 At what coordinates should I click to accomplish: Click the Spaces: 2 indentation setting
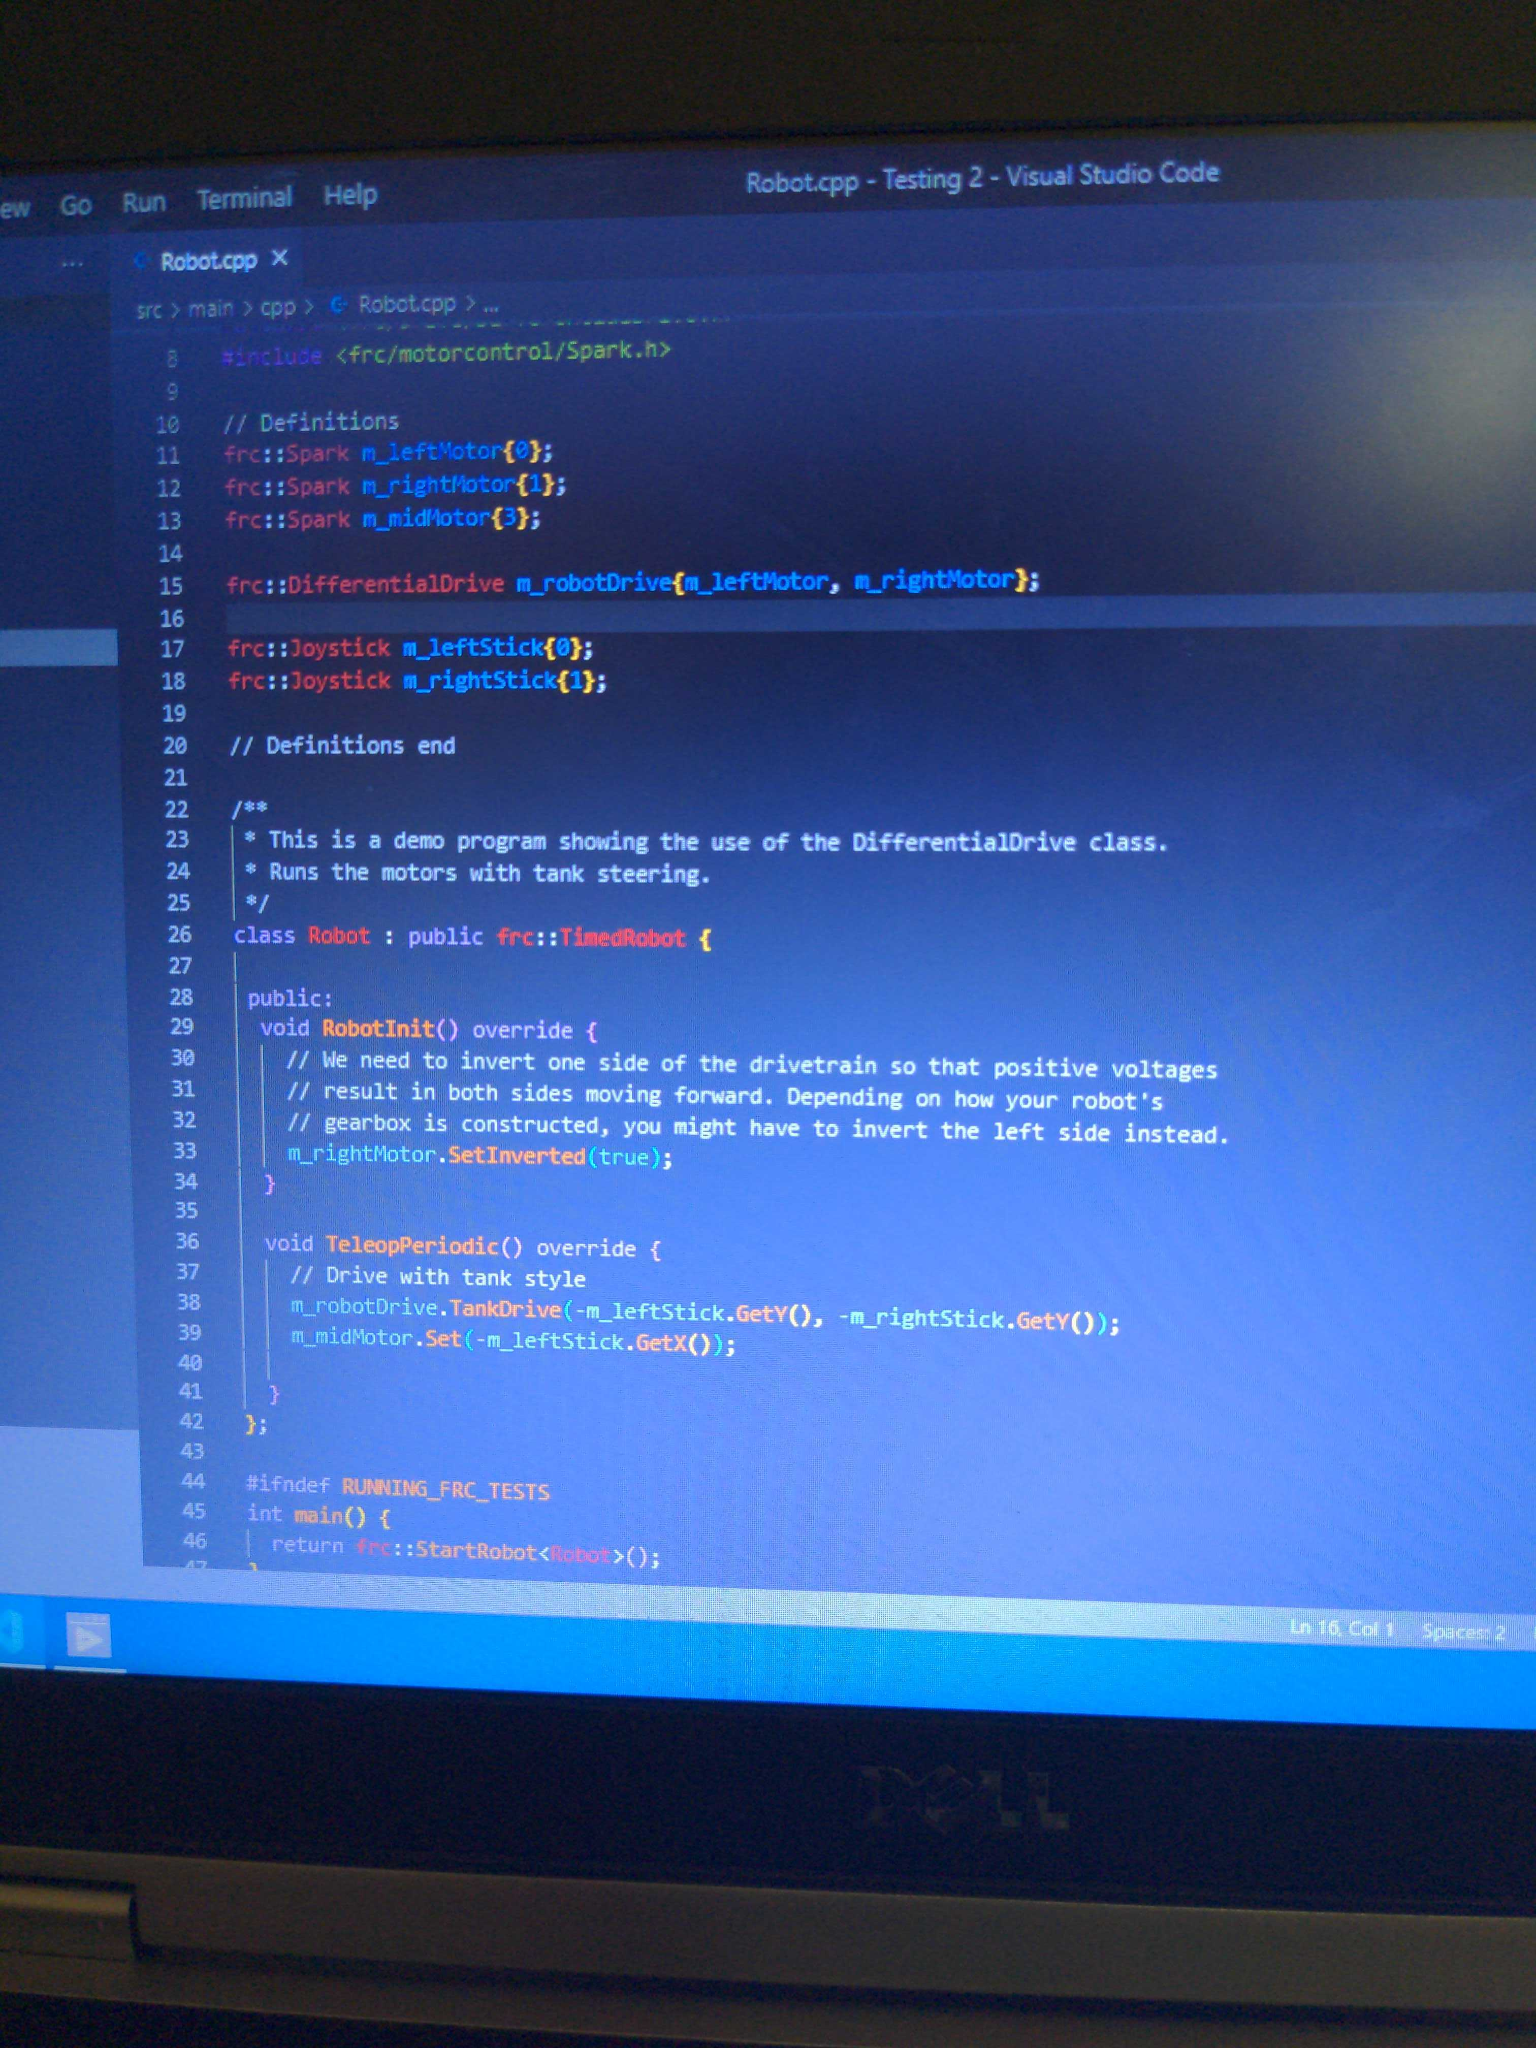click(x=1463, y=1632)
